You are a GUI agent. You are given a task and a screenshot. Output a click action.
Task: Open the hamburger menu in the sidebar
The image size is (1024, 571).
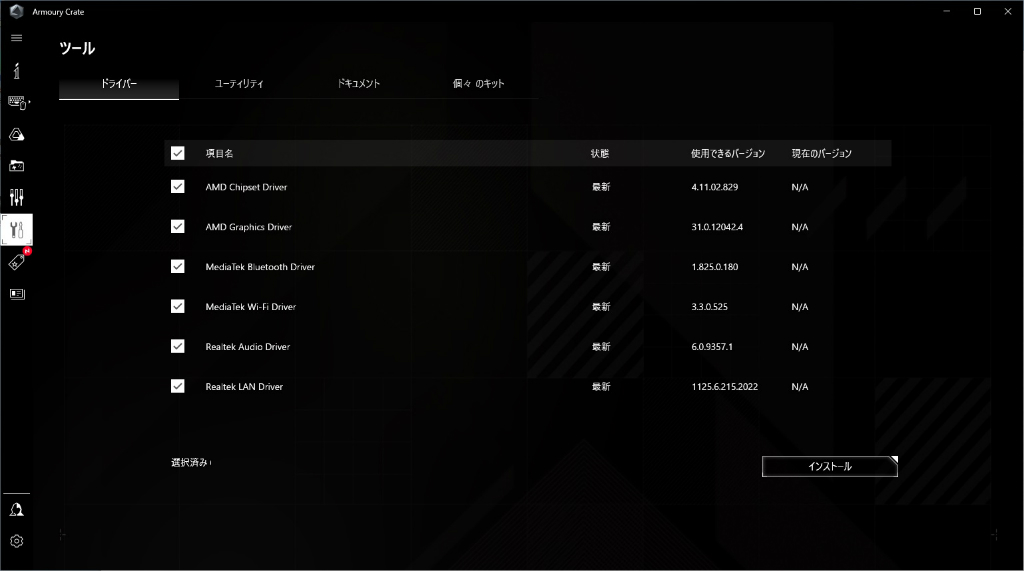tap(17, 38)
